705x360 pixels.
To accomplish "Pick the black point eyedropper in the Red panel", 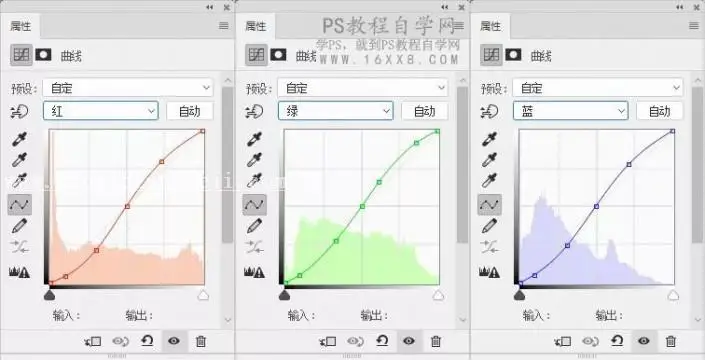I will coord(19,139).
